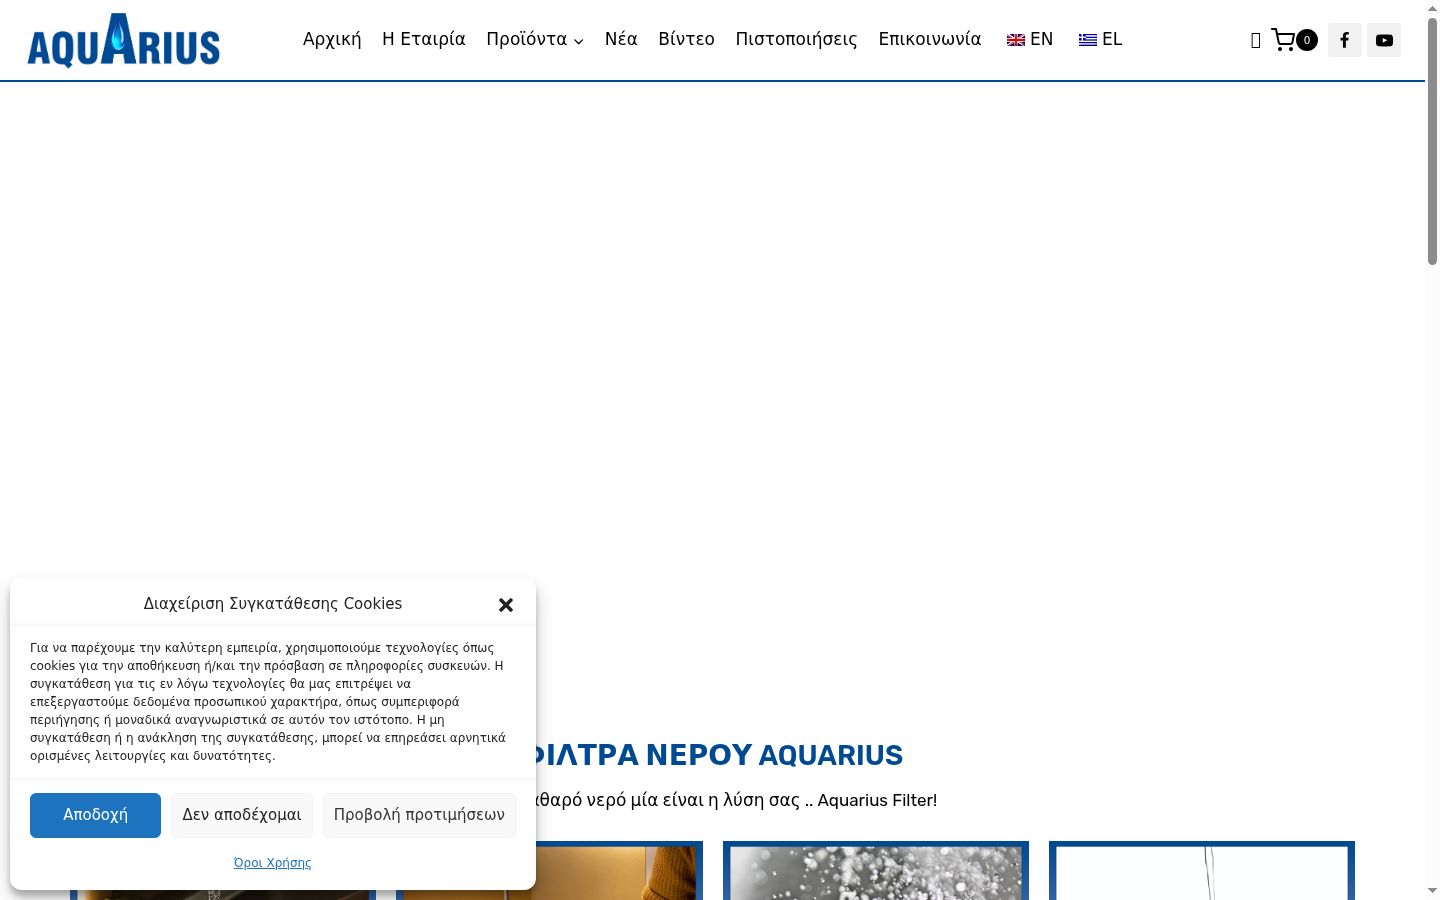Image resolution: width=1440 pixels, height=900 pixels.
Task: Switch language to EL
Action: pos(1101,39)
